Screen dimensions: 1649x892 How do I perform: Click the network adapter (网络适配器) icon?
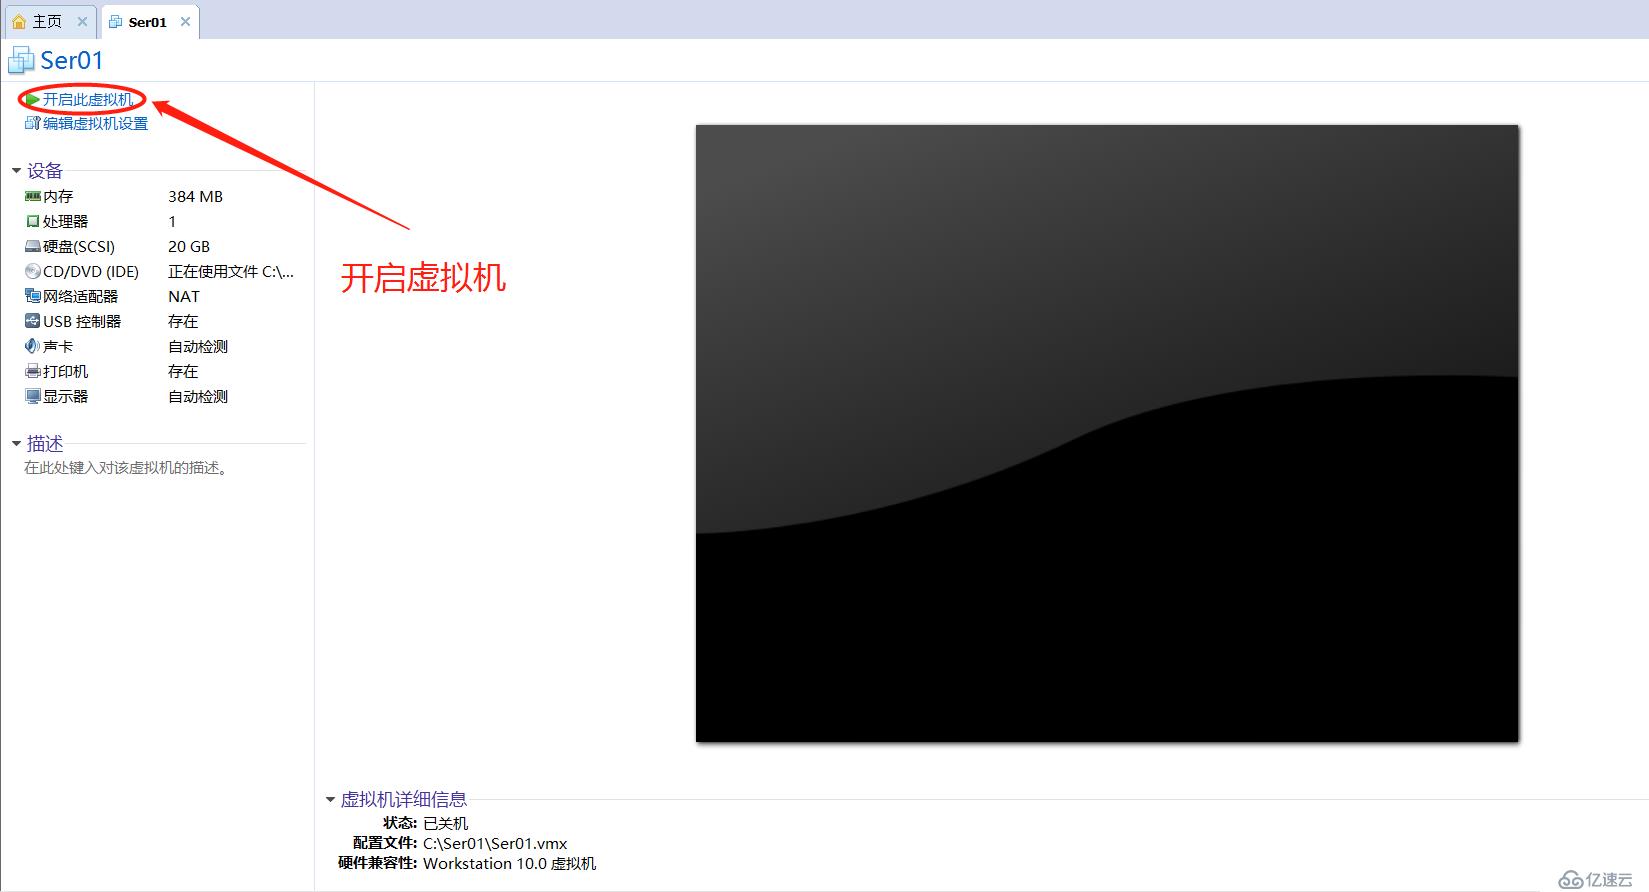[x=33, y=297]
